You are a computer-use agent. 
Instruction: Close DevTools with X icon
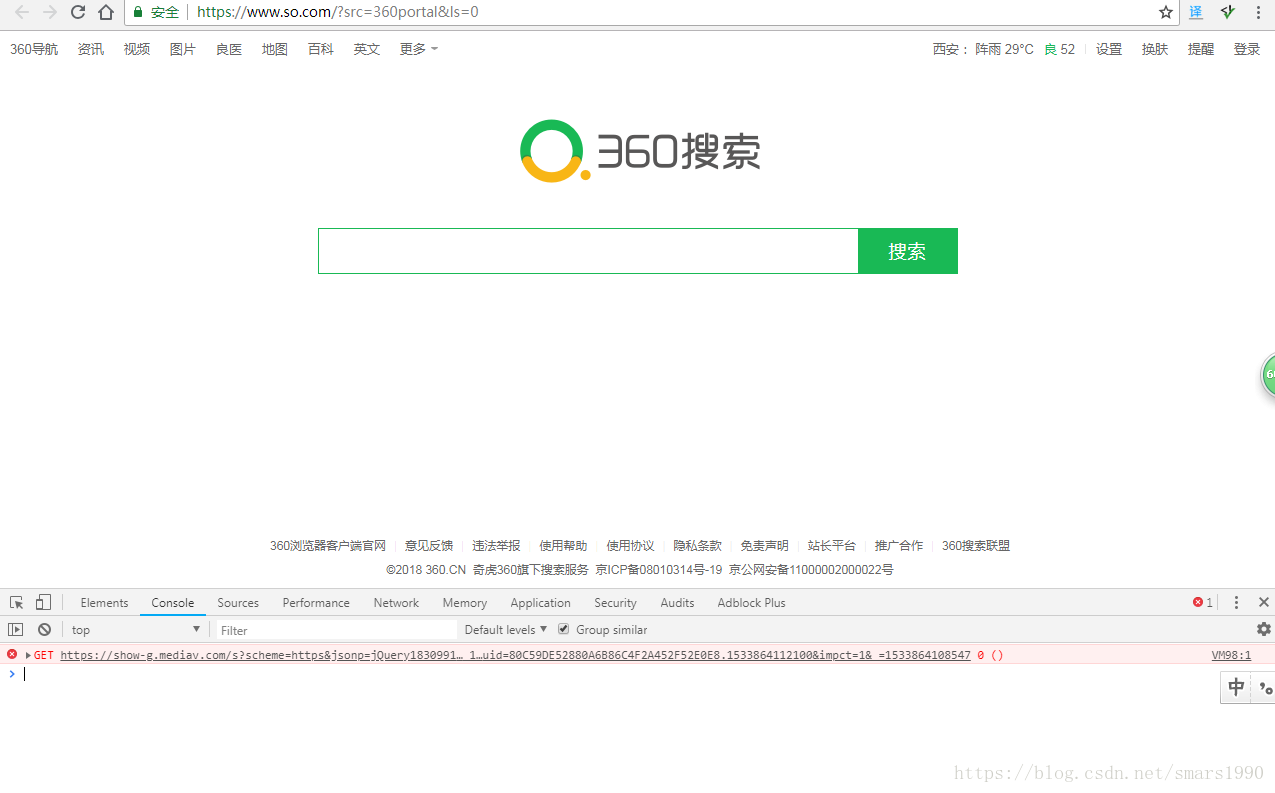[x=1264, y=602]
